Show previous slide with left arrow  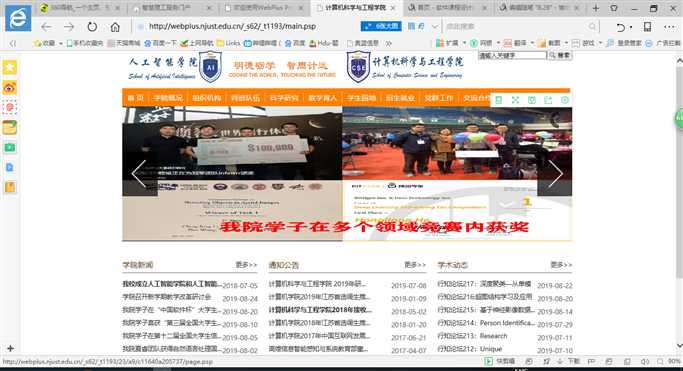(139, 174)
